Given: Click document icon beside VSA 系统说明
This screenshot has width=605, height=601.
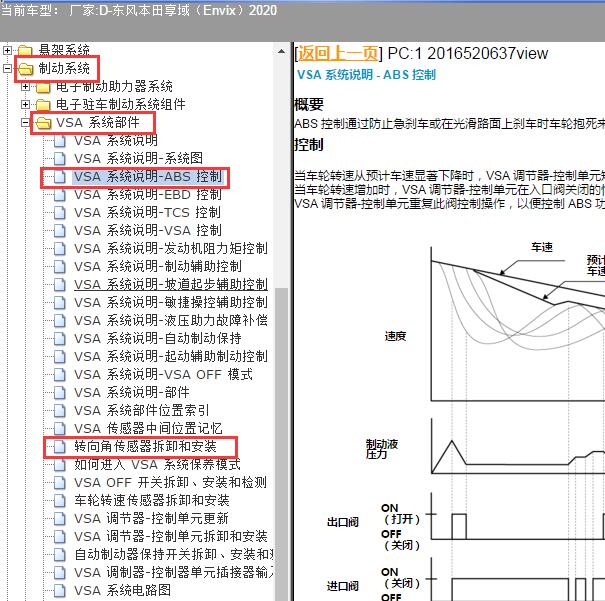Looking at the screenshot, I should tap(59, 140).
